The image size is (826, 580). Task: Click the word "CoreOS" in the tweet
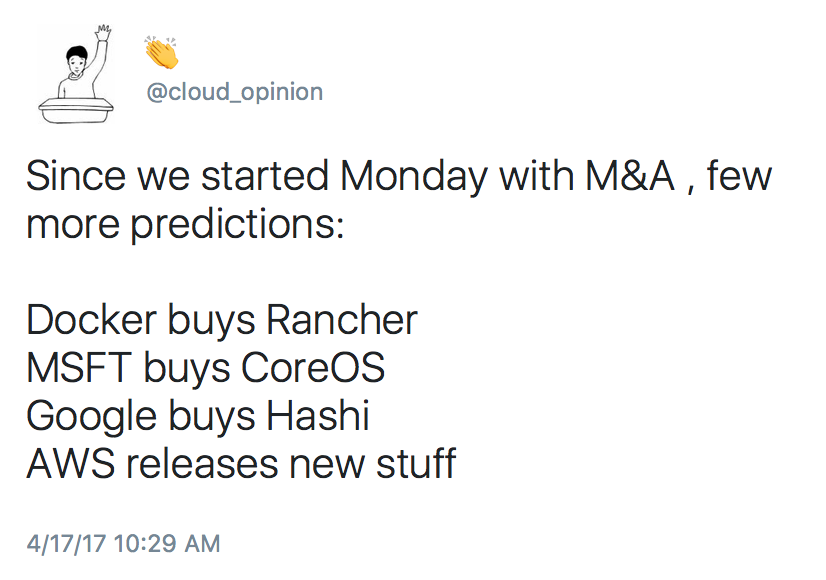[x=313, y=368]
